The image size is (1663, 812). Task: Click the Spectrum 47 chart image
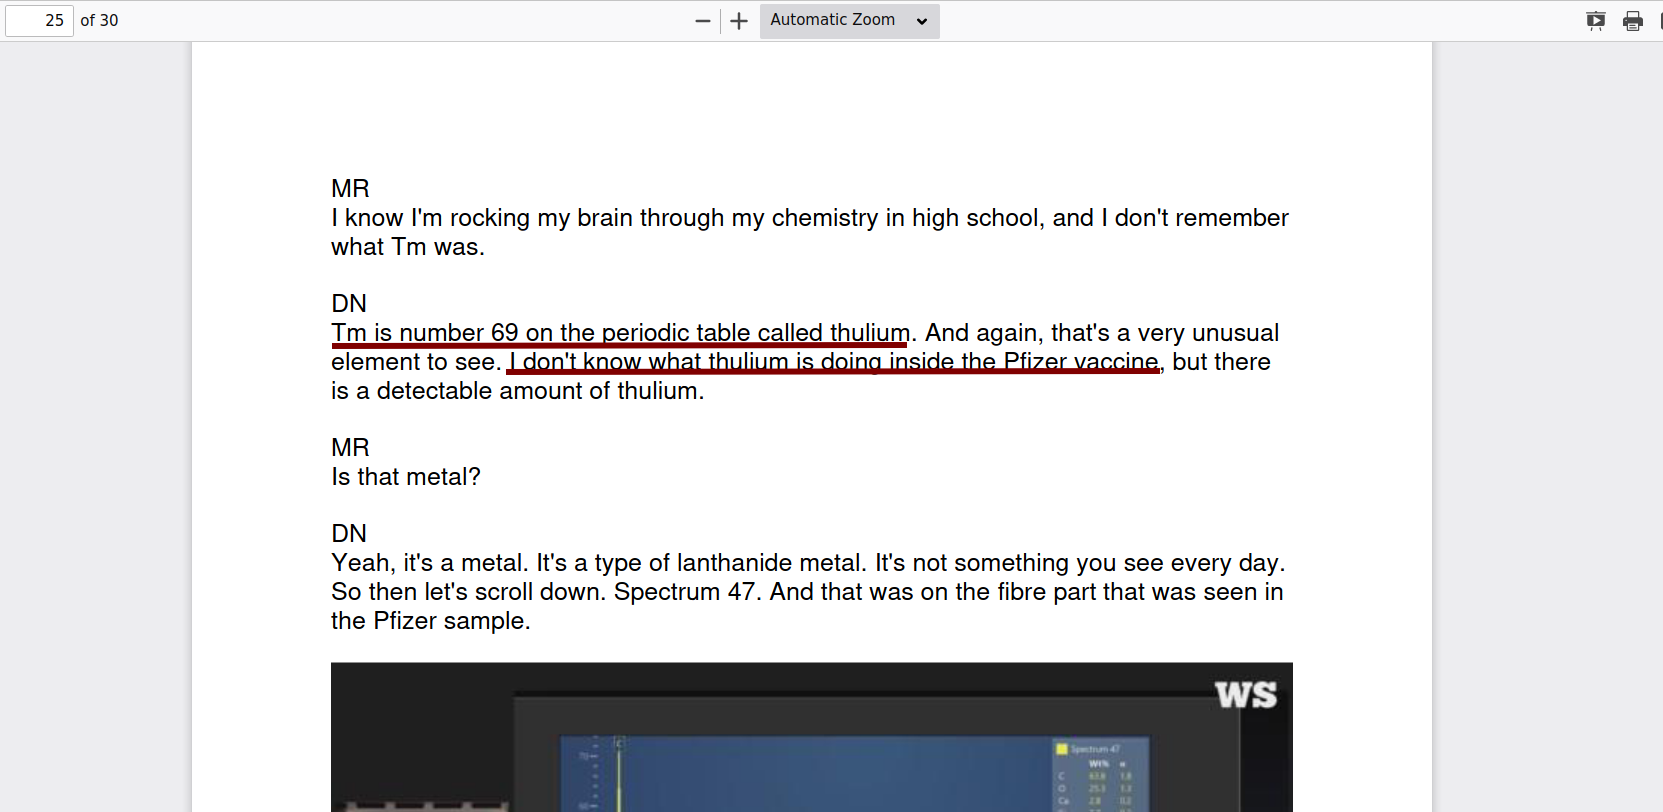point(811,737)
